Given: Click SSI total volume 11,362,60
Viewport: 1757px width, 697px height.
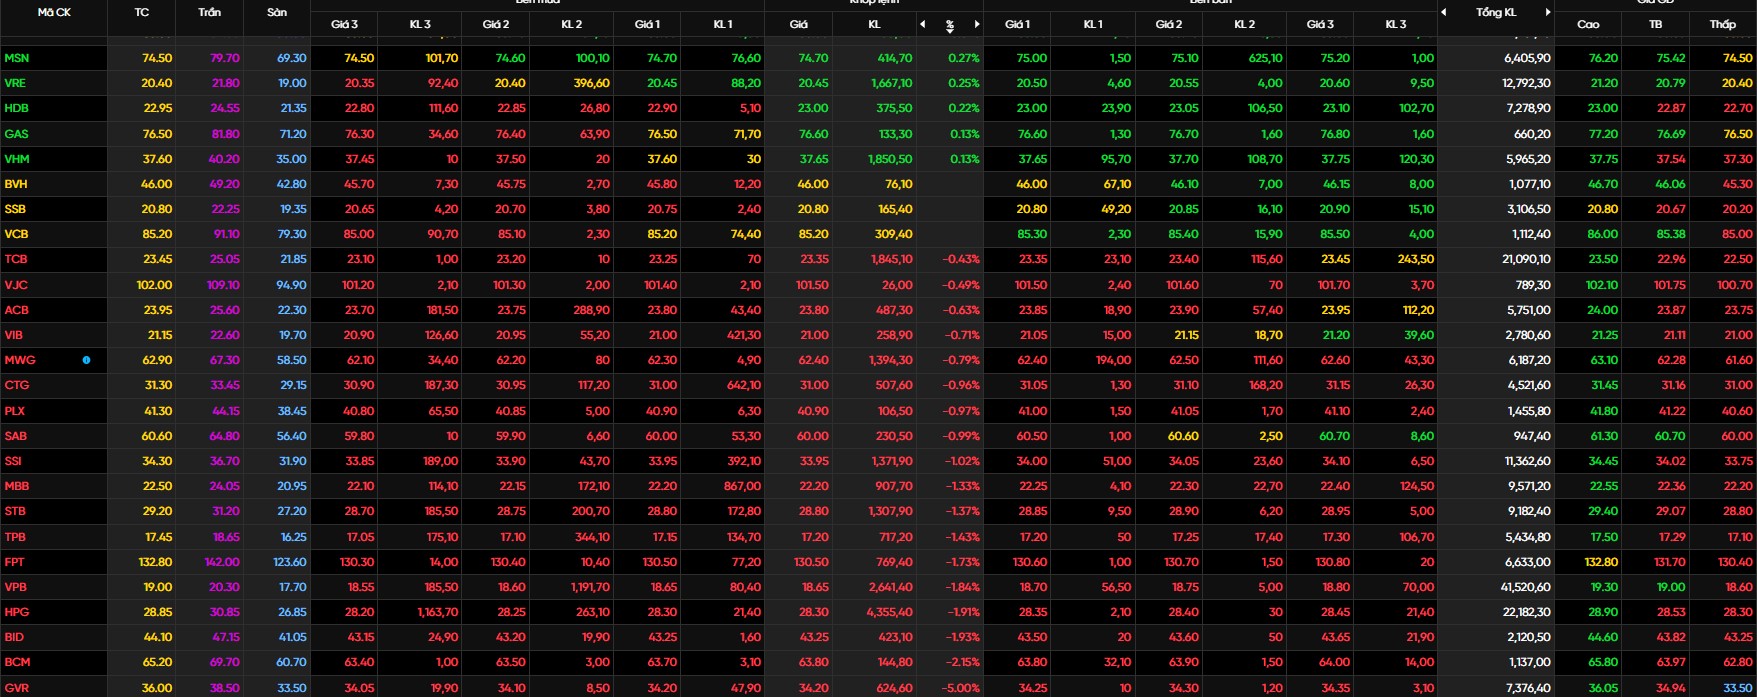Looking at the screenshot, I should pos(1527,461).
